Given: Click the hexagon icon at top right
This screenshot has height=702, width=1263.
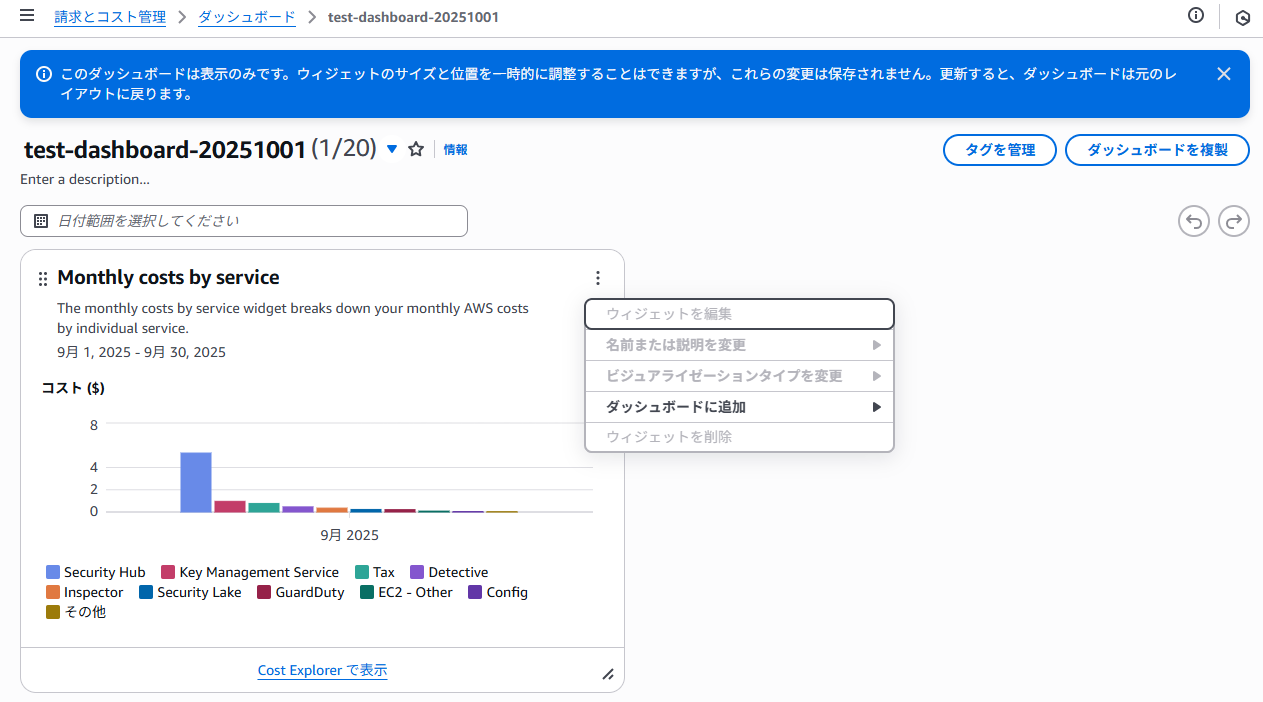Looking at the screenshot, I should (1243, 17).
